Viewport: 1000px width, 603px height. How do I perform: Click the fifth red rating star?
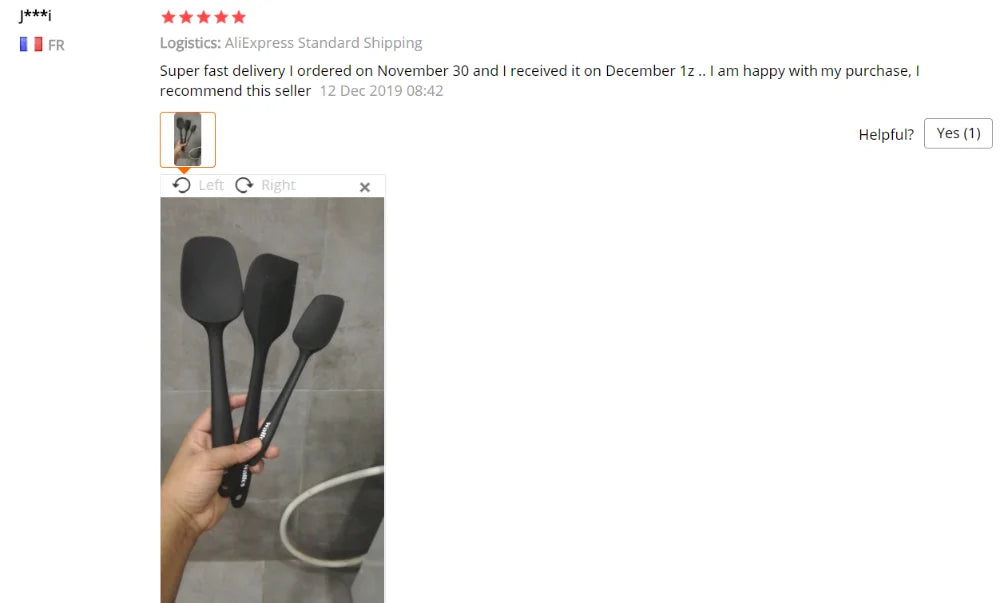click(239, 17)
